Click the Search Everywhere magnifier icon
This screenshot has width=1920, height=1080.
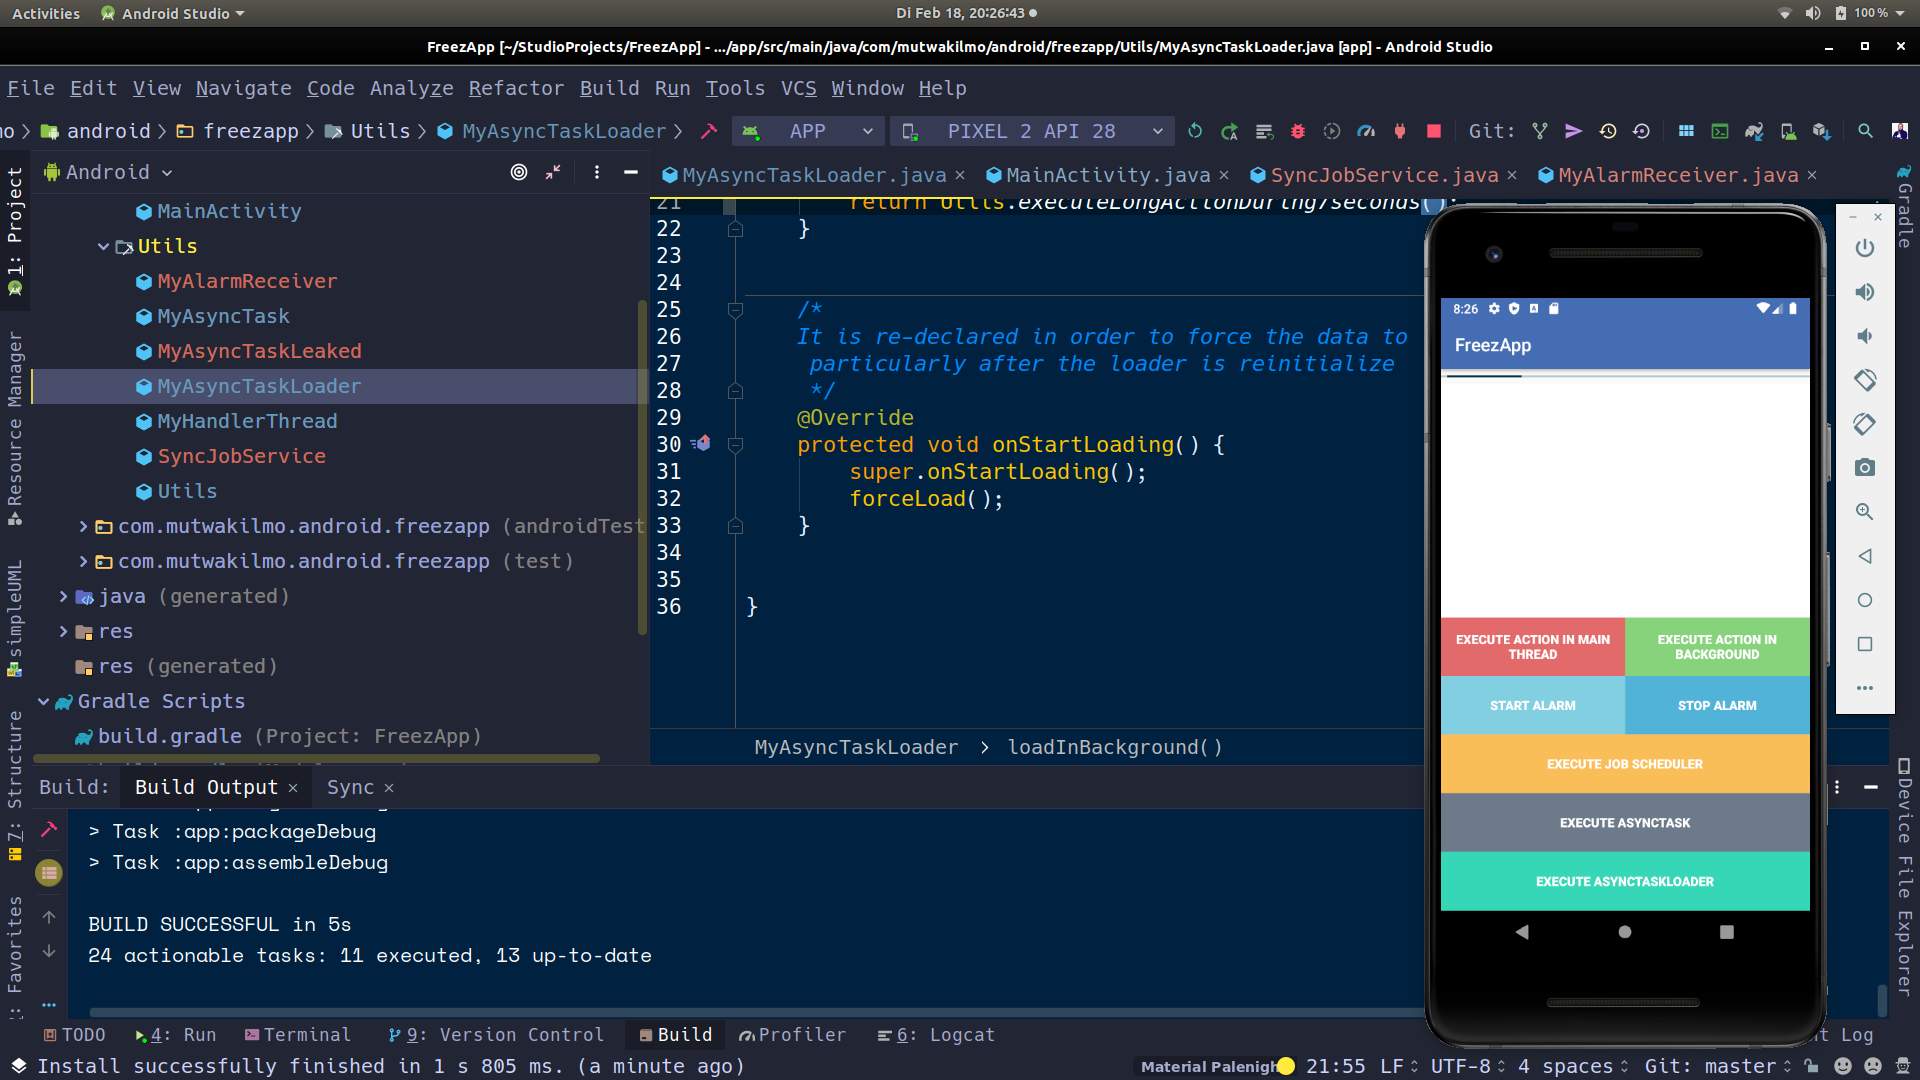1865,131
